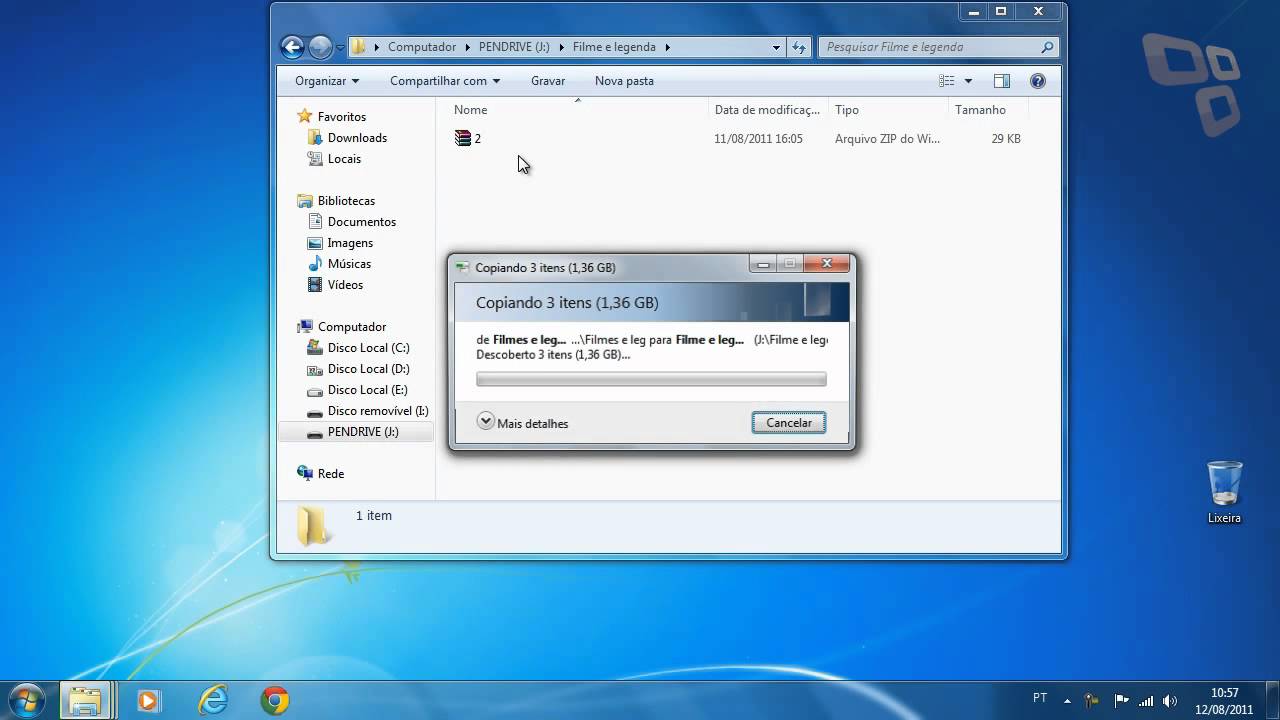The width and height of the screenshot is (1280, 720).
Task: Click the Back navigation arrow in Explorer
Action: 292,46
